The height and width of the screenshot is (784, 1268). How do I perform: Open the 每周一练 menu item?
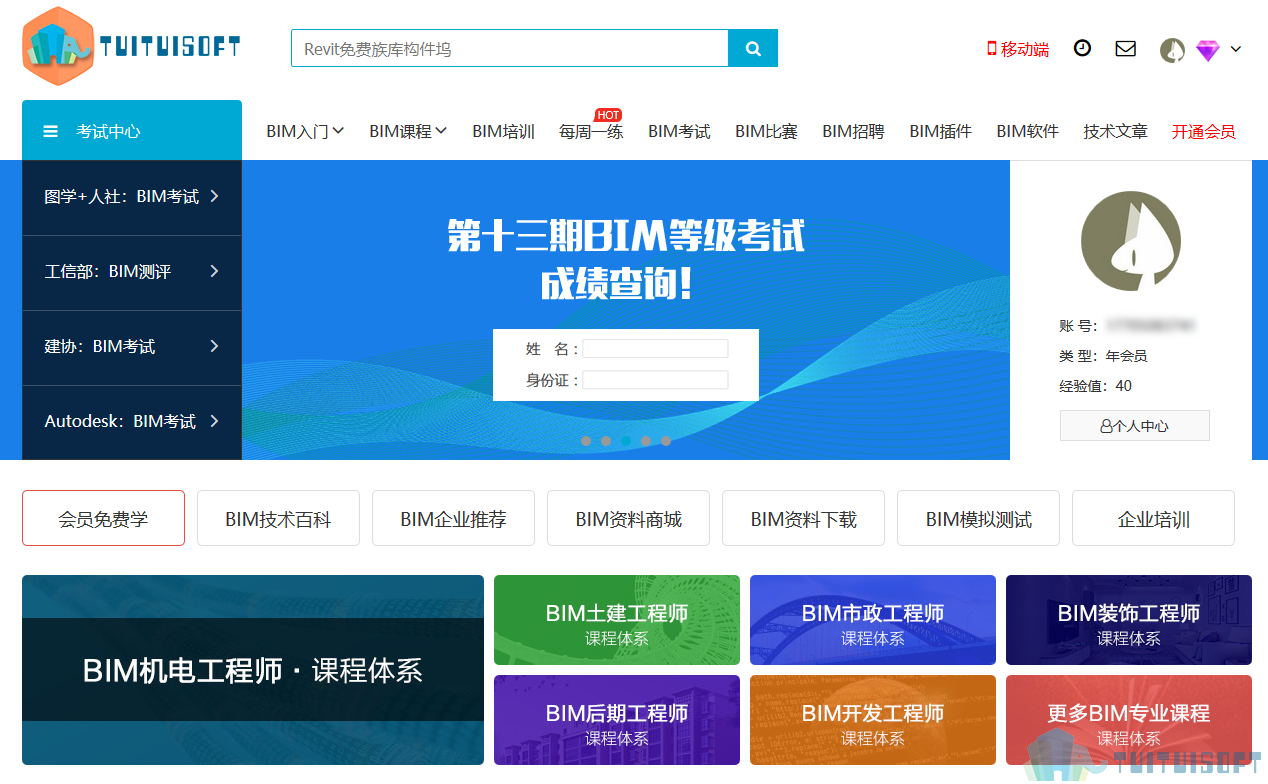[x=591, y=131]
